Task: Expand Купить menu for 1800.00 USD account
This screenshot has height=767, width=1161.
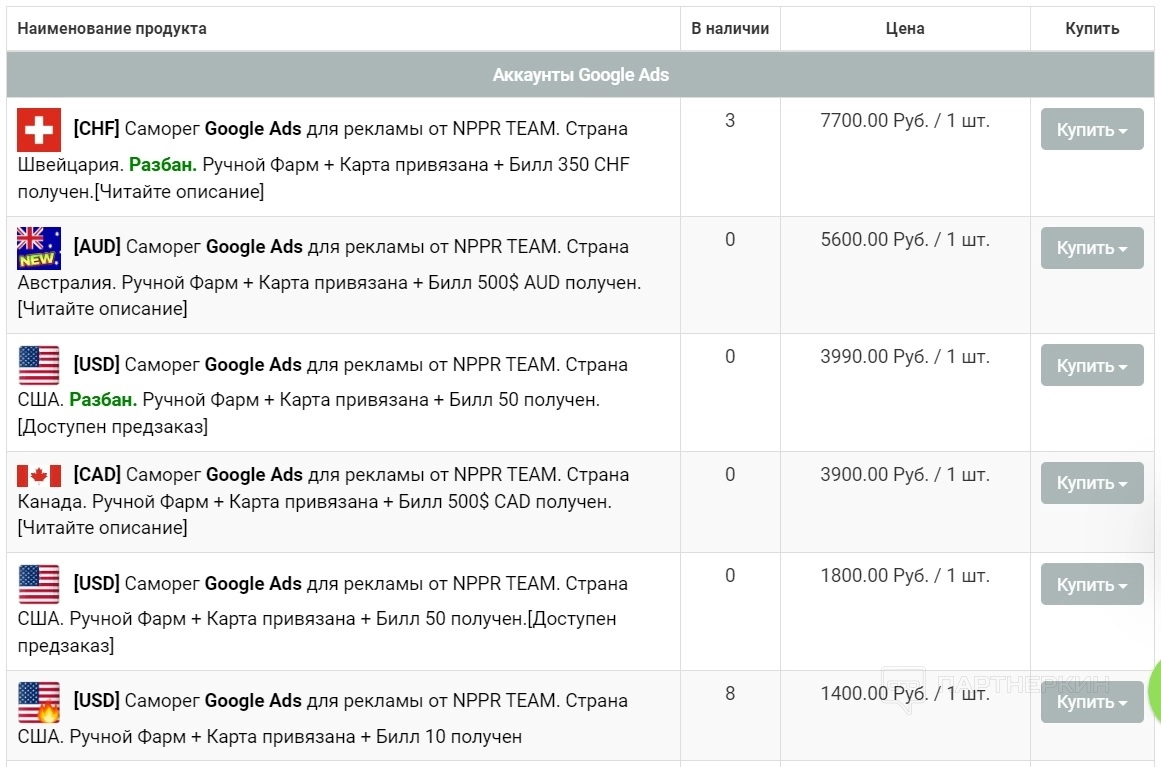Action: pos(1091,585)
